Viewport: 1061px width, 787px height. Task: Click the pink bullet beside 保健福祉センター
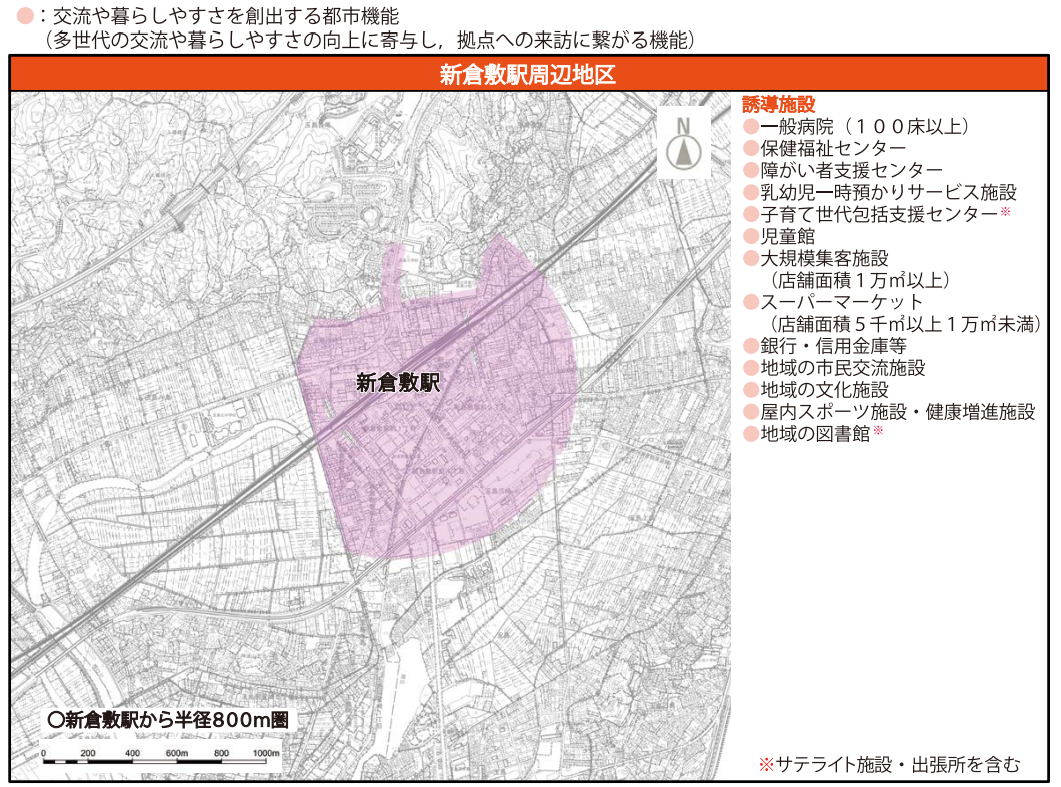pos(750,149)
